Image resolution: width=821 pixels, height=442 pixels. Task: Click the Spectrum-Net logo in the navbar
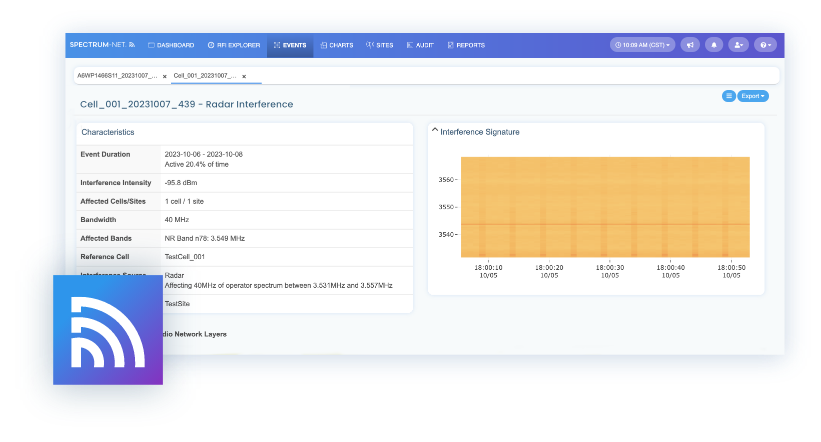click(x=102, y=45)
